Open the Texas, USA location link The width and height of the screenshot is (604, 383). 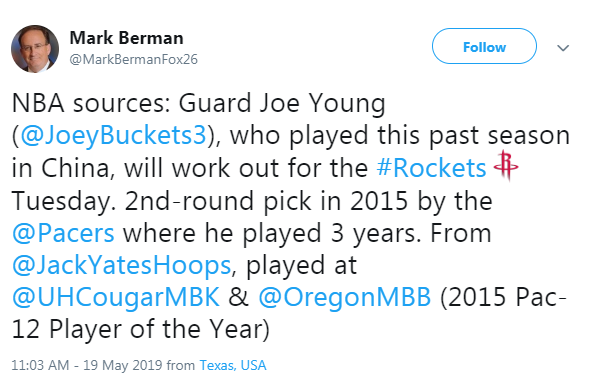tap(233, 365)
